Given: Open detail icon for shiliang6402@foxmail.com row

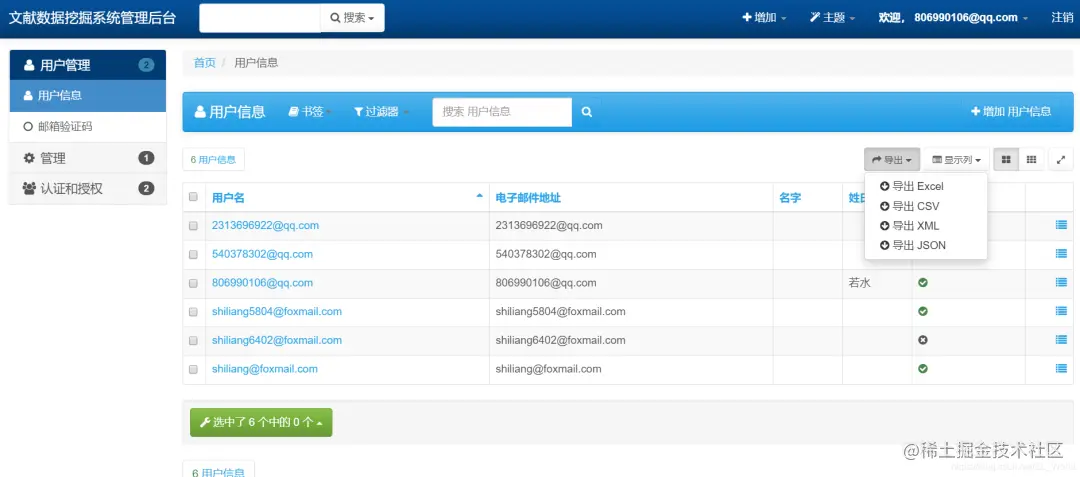Looking at the screenshot, I should 1061,340.
